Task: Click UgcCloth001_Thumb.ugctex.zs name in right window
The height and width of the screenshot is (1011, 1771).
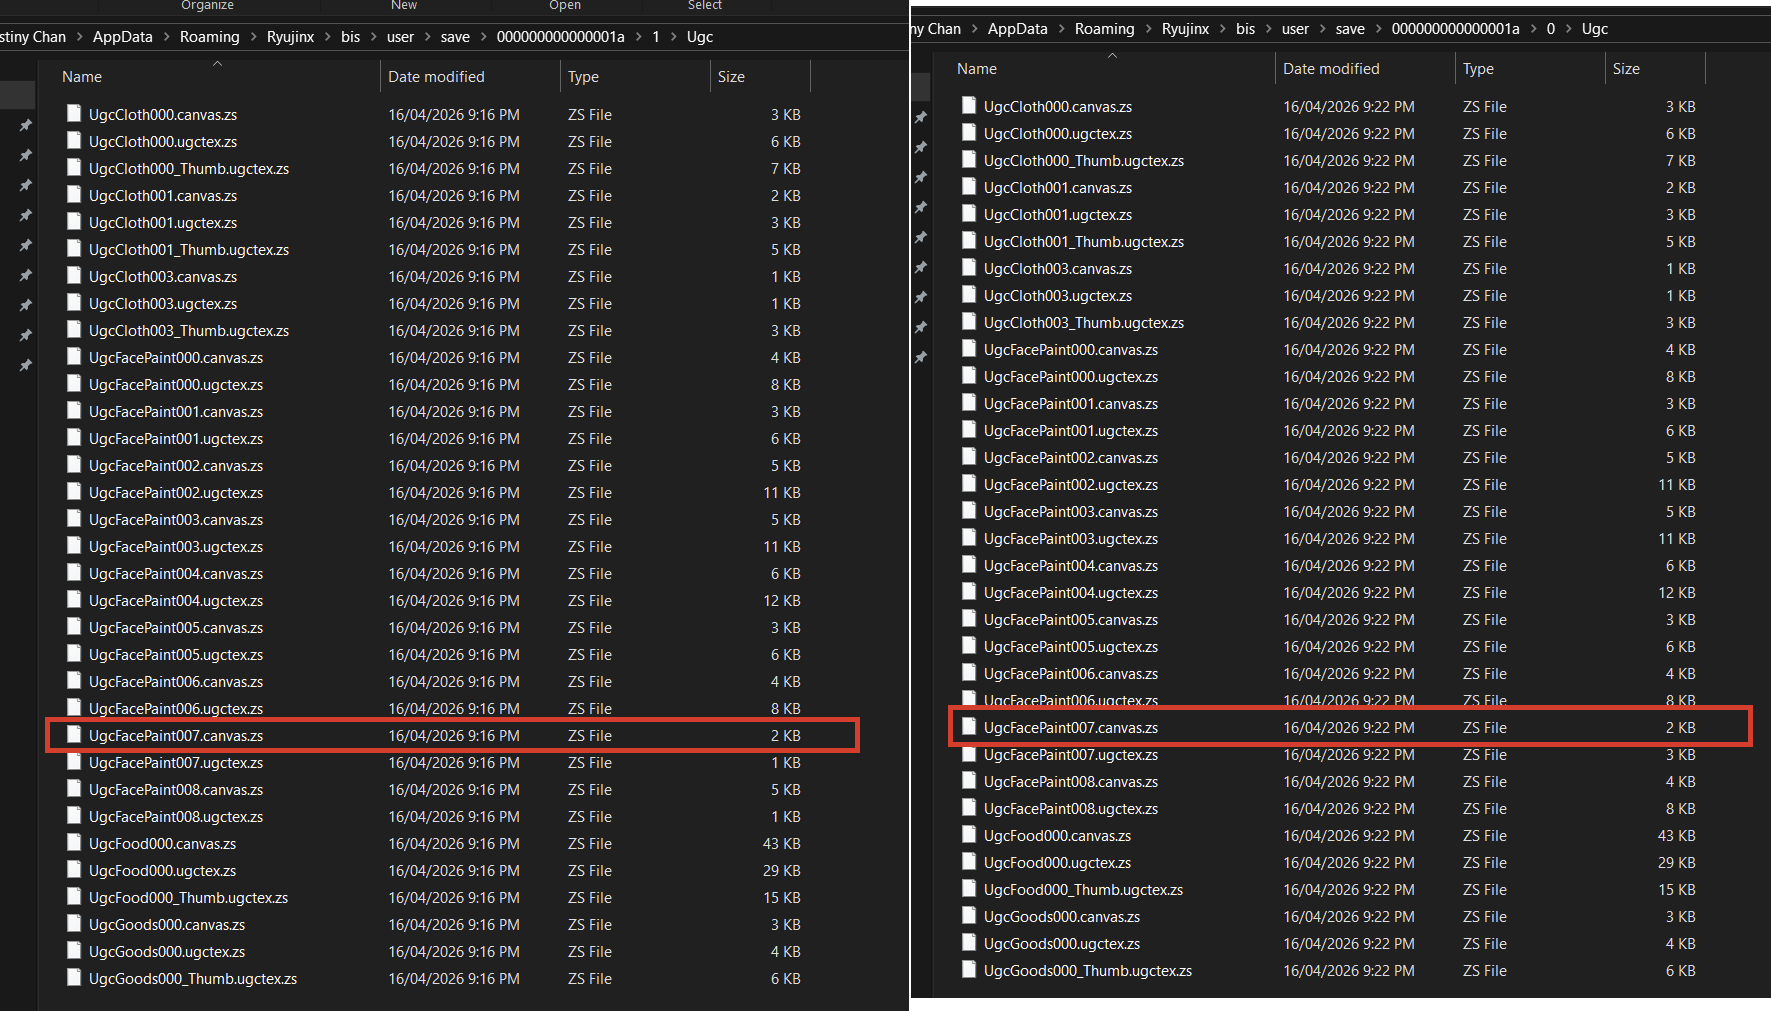Action: point(1084,241)
